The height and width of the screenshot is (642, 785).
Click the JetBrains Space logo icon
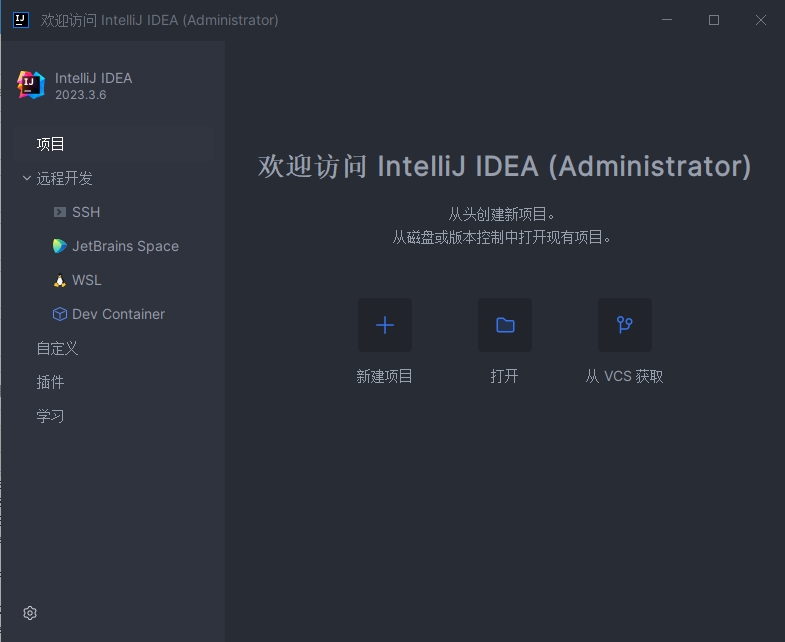[x=60, y=246]
